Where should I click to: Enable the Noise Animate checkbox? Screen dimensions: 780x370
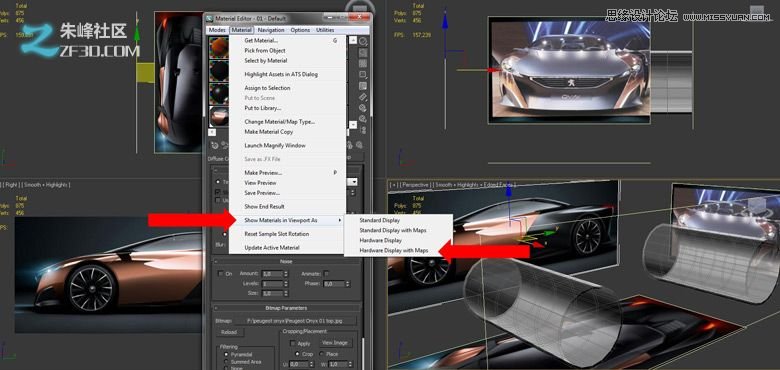(x=326, y=274)
